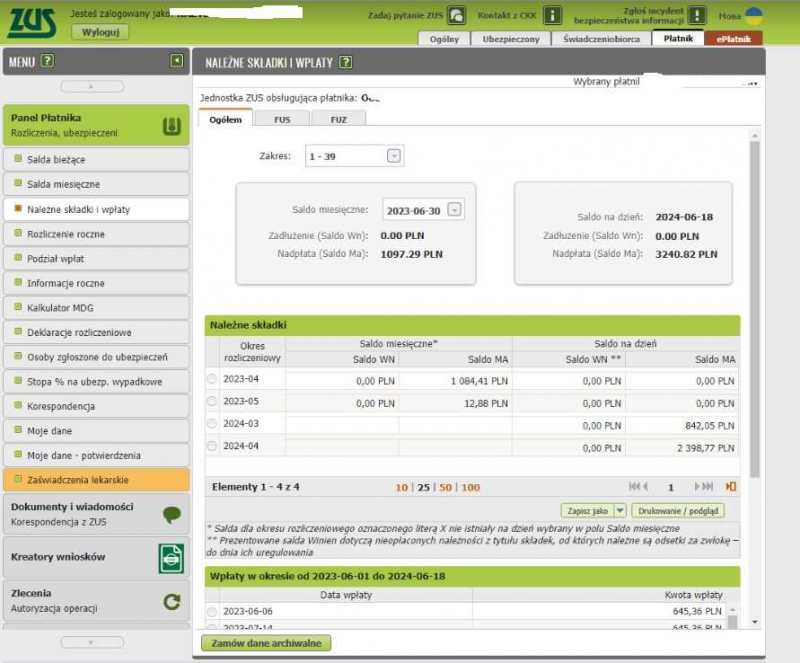Open Kreatory wniosków document icon
The image size is (800, 663).
171,558
